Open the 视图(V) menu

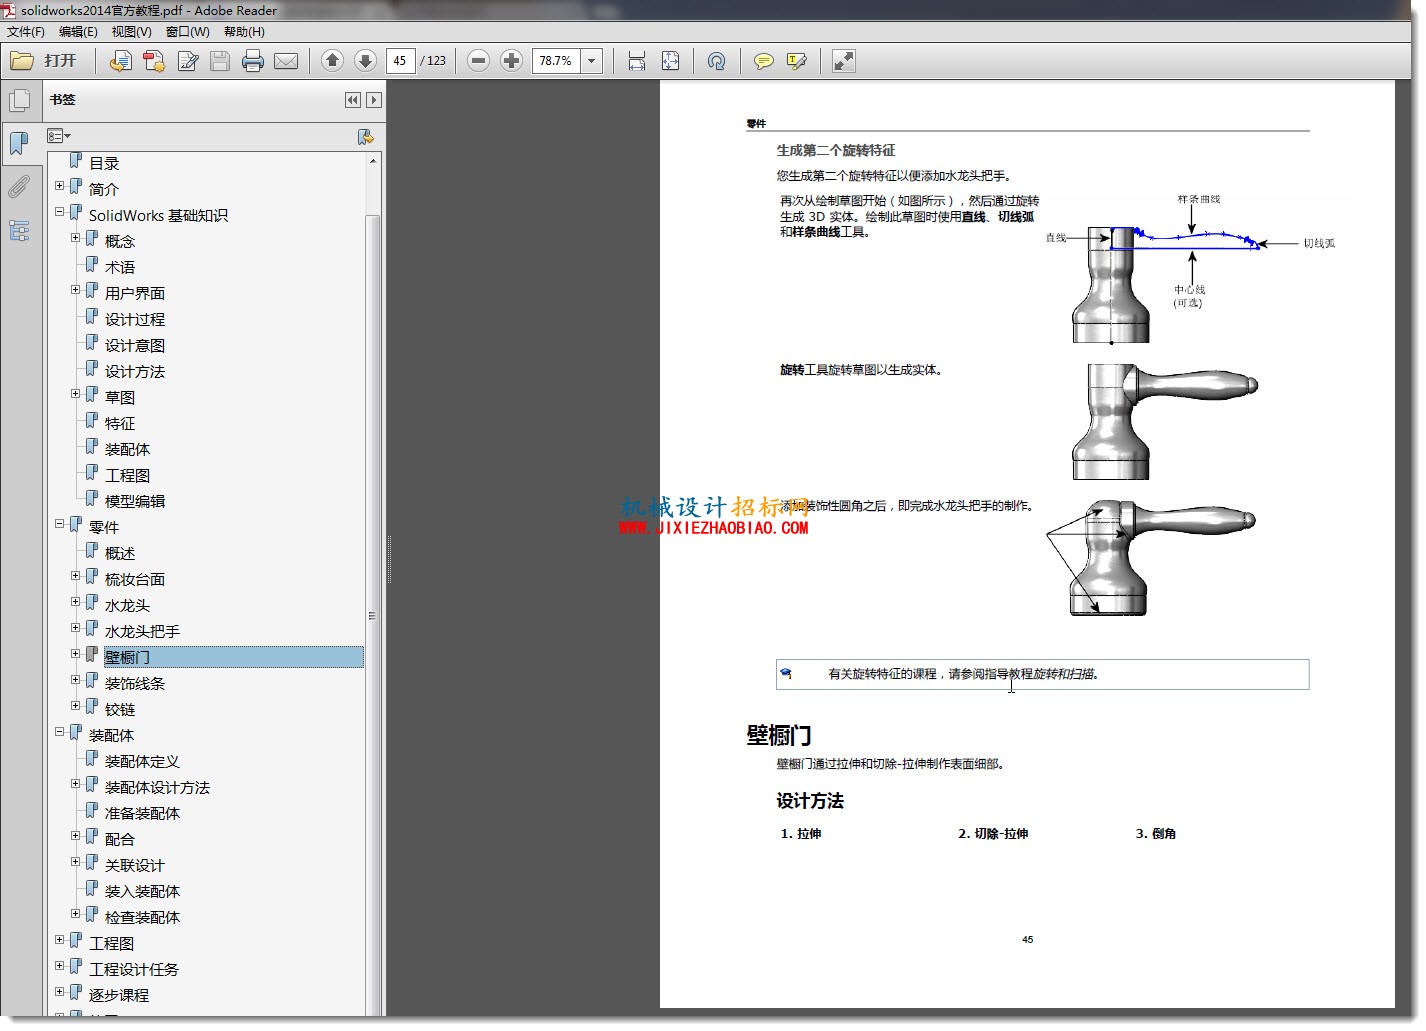(131, 32)
